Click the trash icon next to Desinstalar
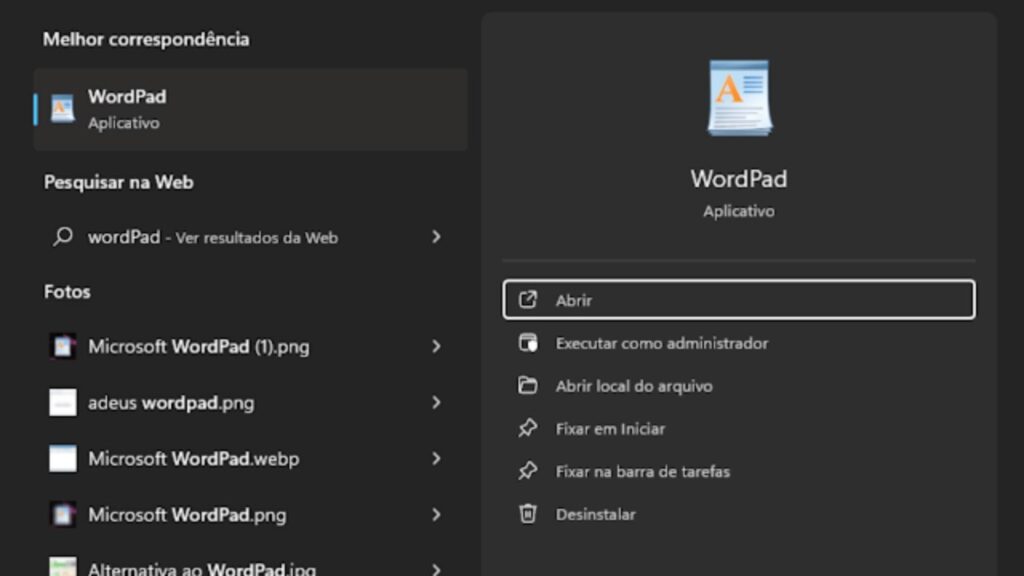Screen dimensions: 1024x576 coord(528,514)
